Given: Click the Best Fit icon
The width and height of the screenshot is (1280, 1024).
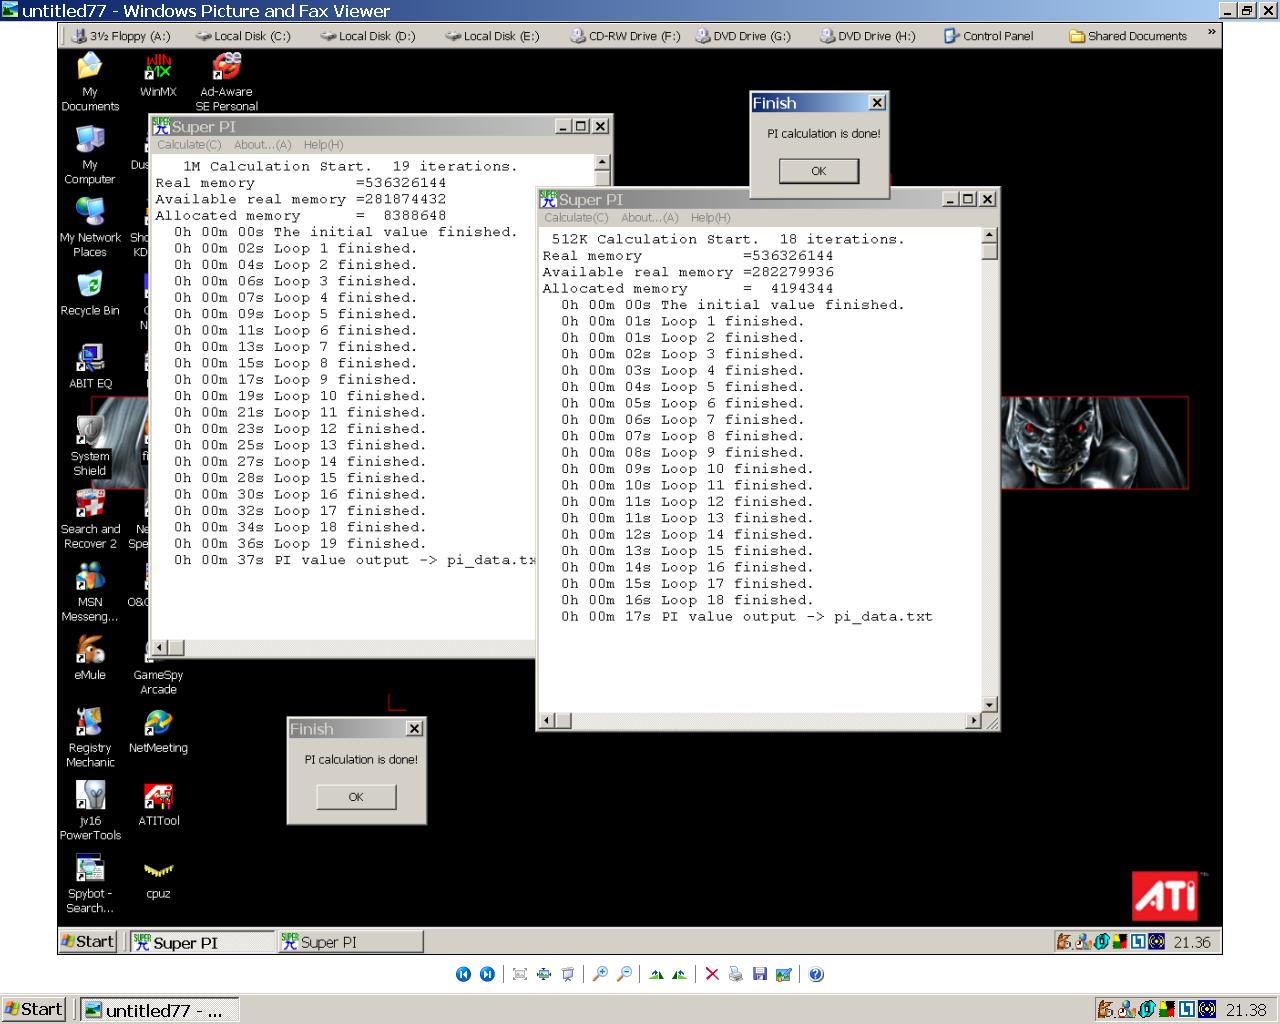Looking at the screenshot, I should click(520, 974).
